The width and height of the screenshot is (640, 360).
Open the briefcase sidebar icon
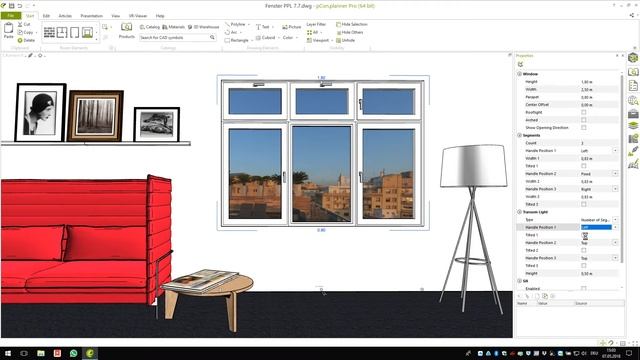tap(633, 113)
